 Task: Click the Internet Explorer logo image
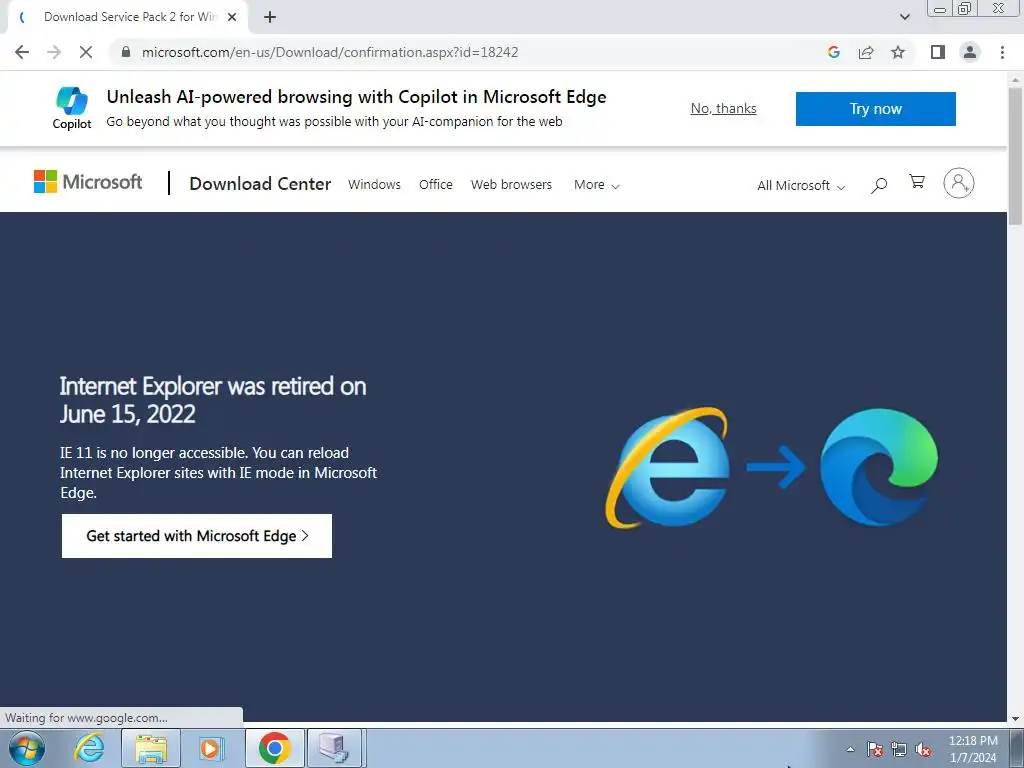(667, 468)
